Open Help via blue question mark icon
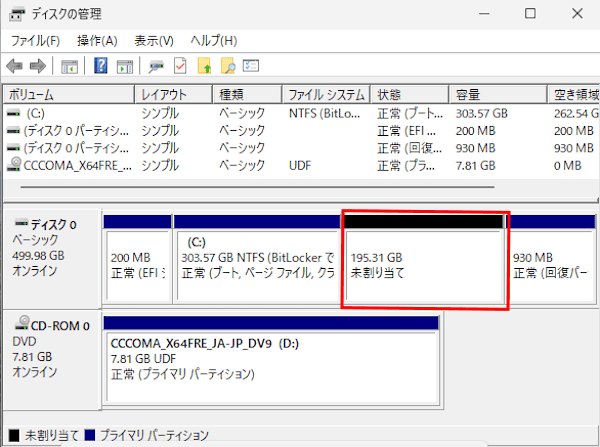The height and width of the screenshot is (447, 600). click(x=101, y=66)
